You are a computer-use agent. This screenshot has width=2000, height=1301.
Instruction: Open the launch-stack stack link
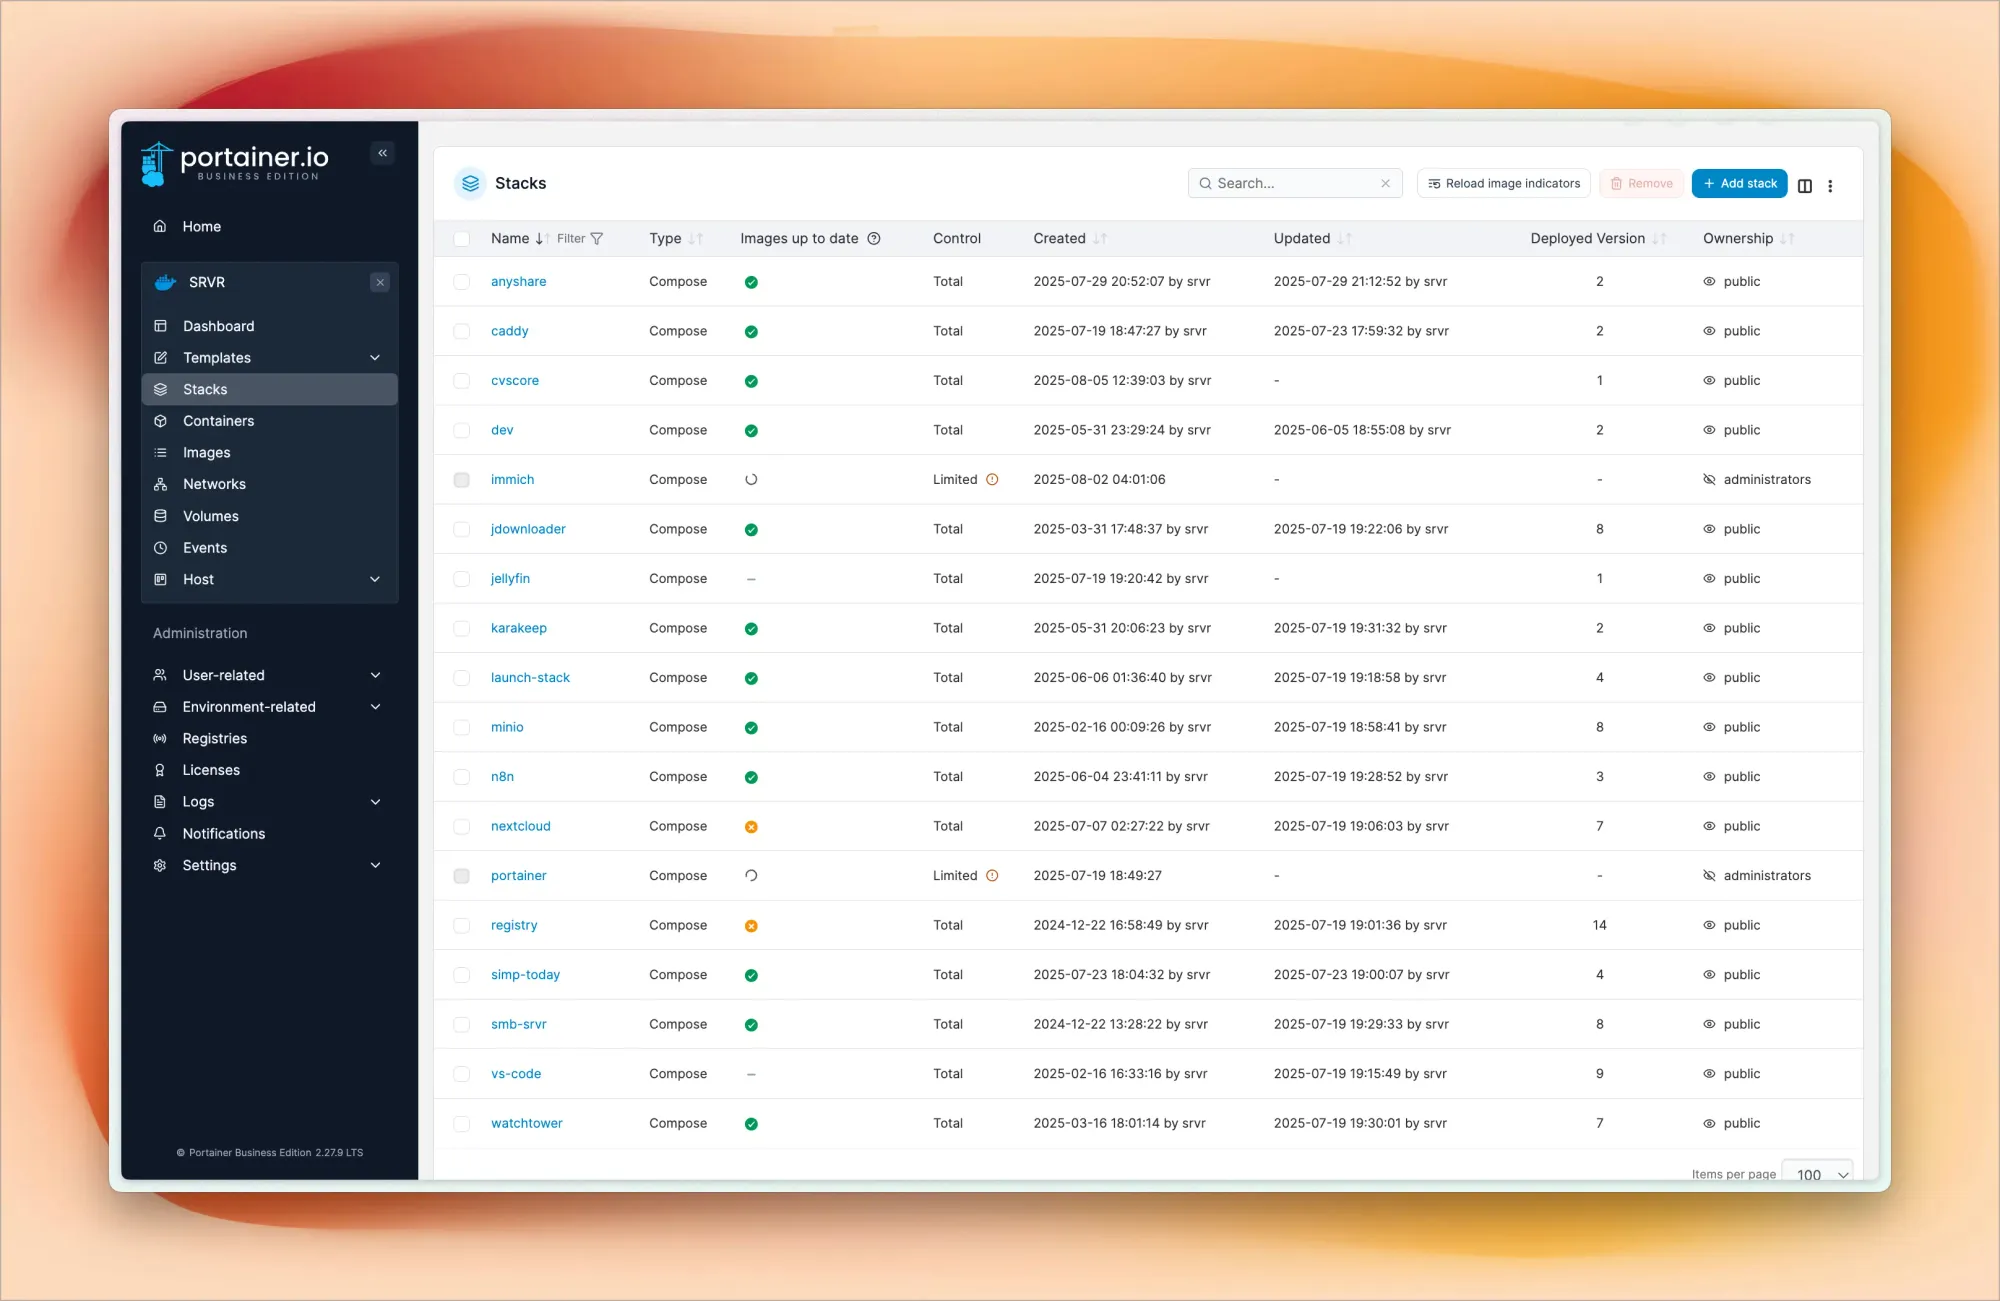[530, 678]
